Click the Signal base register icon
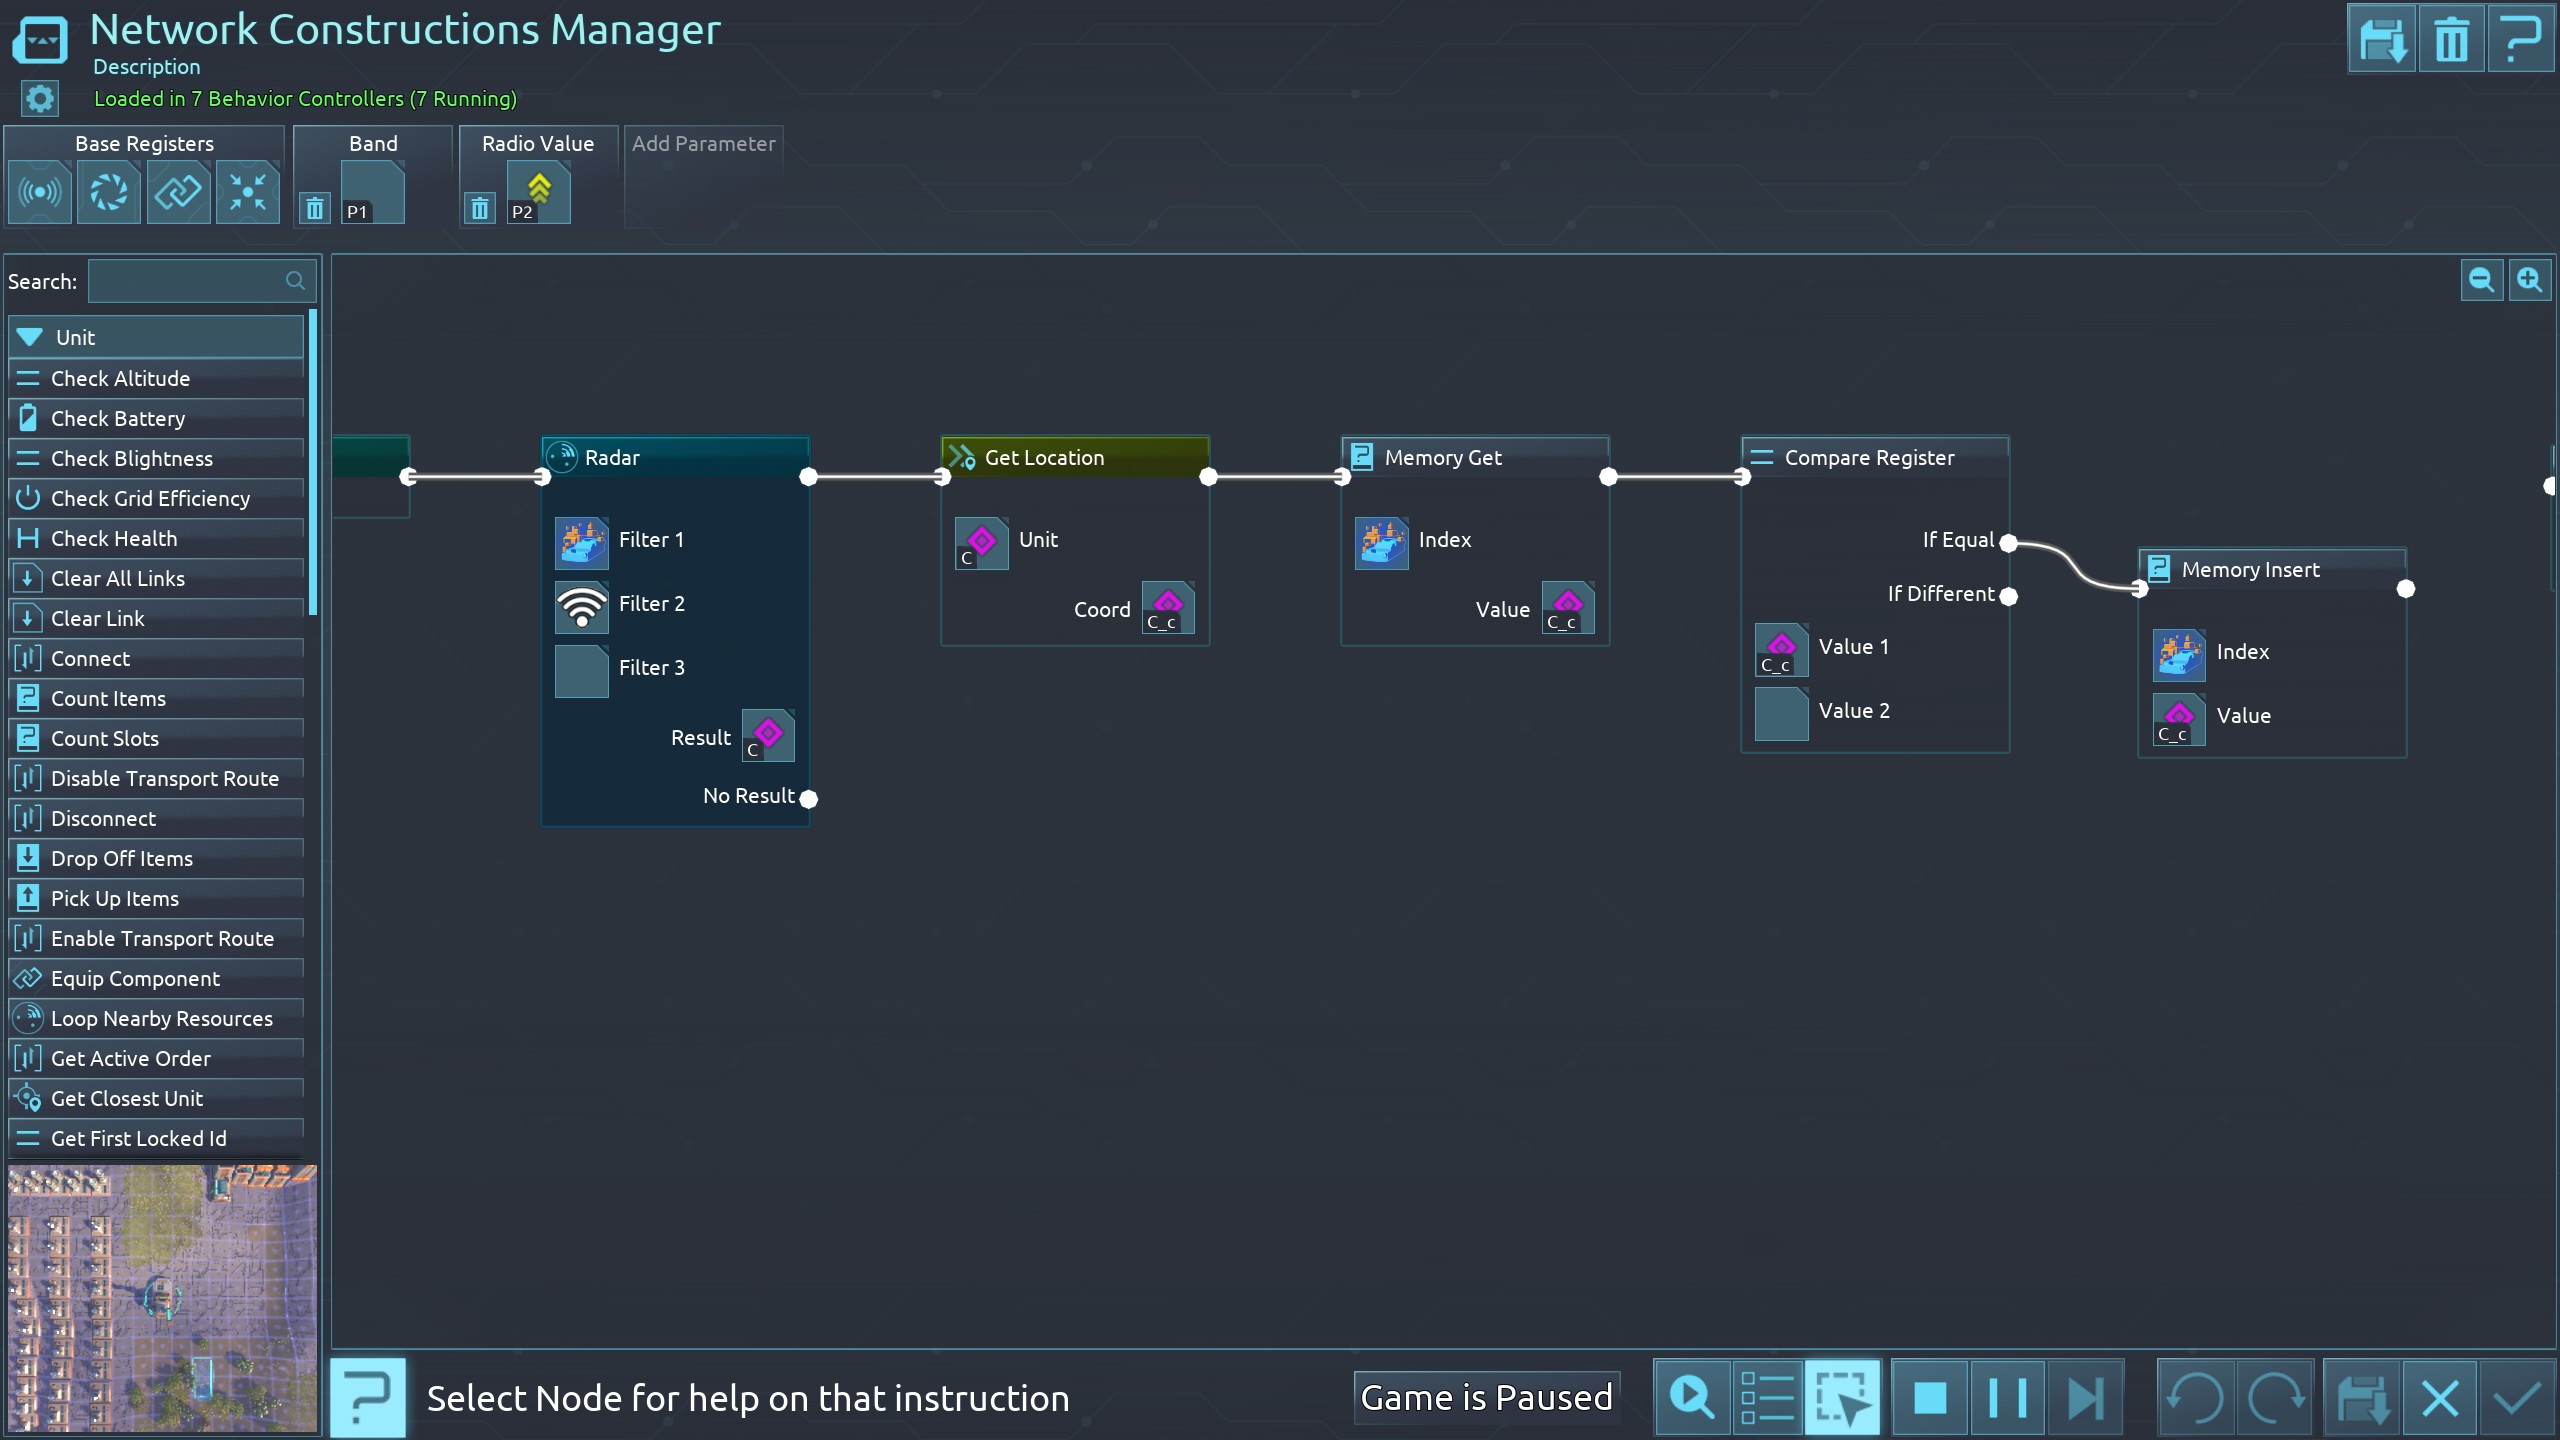2560x1440 pixels. (40, 192)
